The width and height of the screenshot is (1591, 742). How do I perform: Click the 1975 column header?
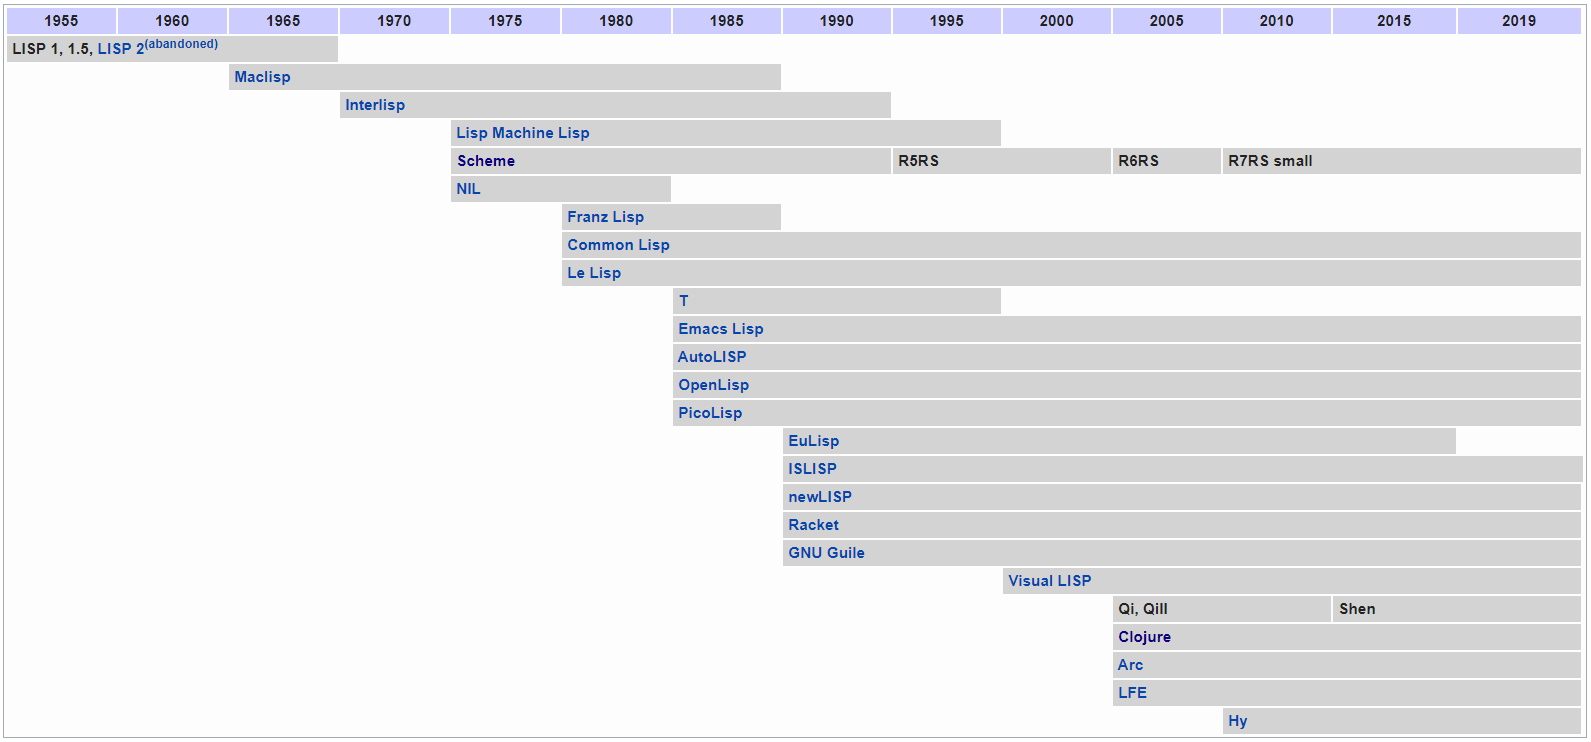click(x=505, y=21)
